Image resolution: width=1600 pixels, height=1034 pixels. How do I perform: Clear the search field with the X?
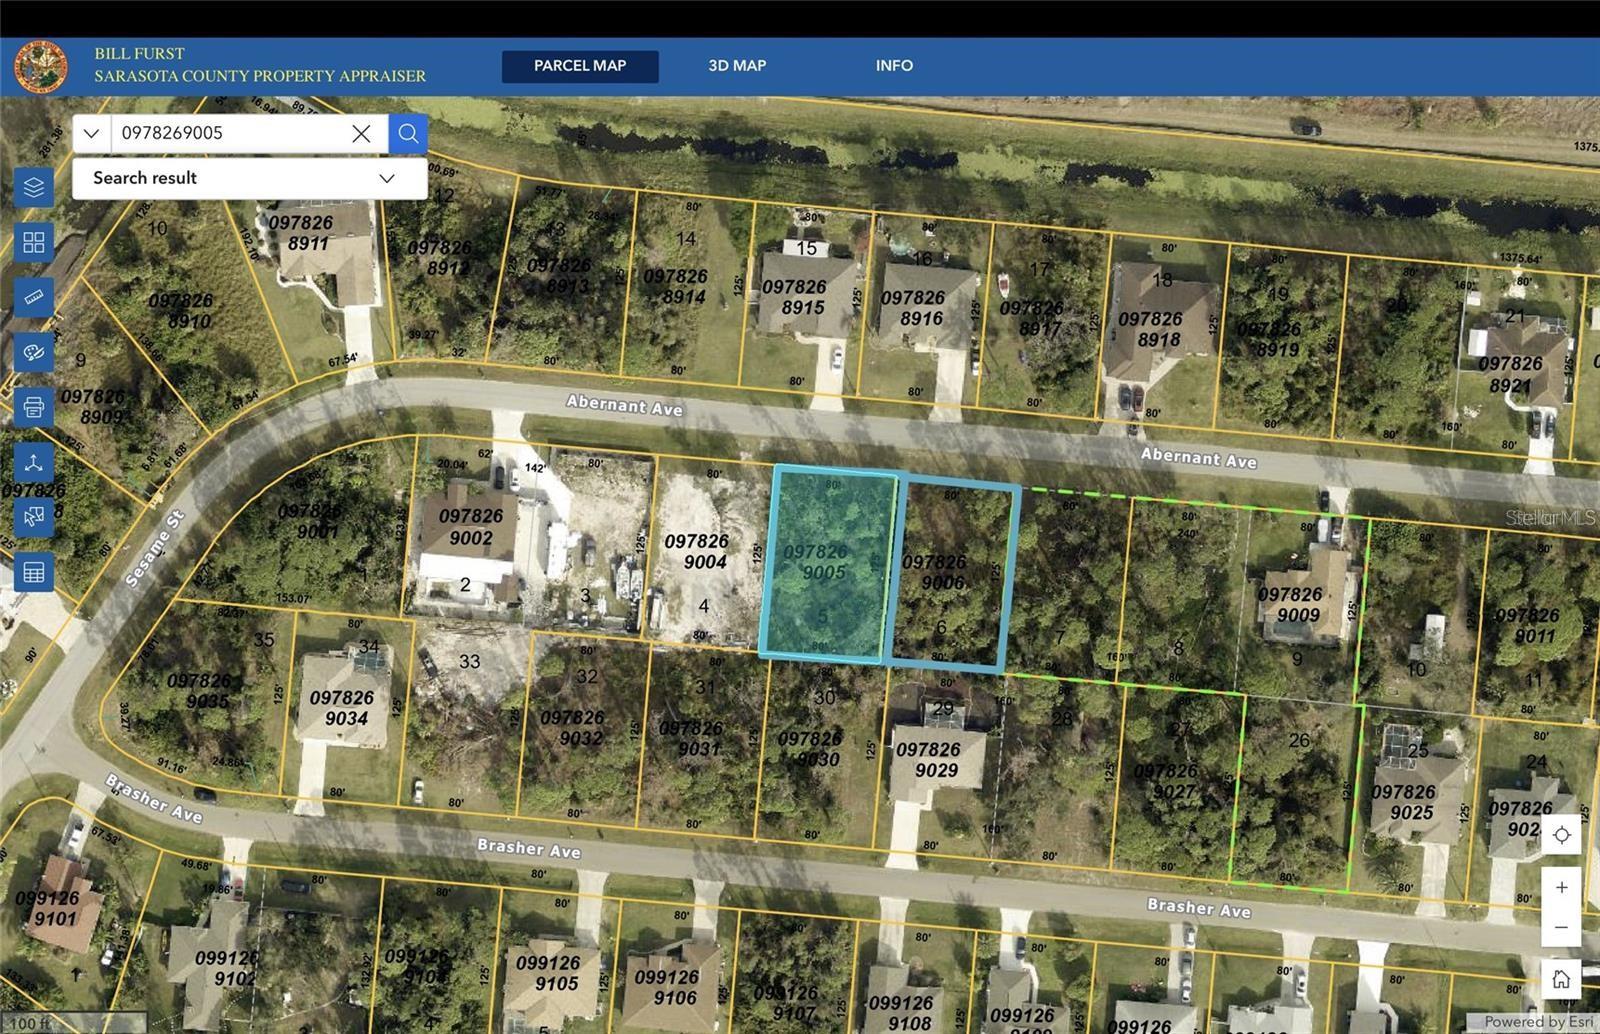[361, 133]
